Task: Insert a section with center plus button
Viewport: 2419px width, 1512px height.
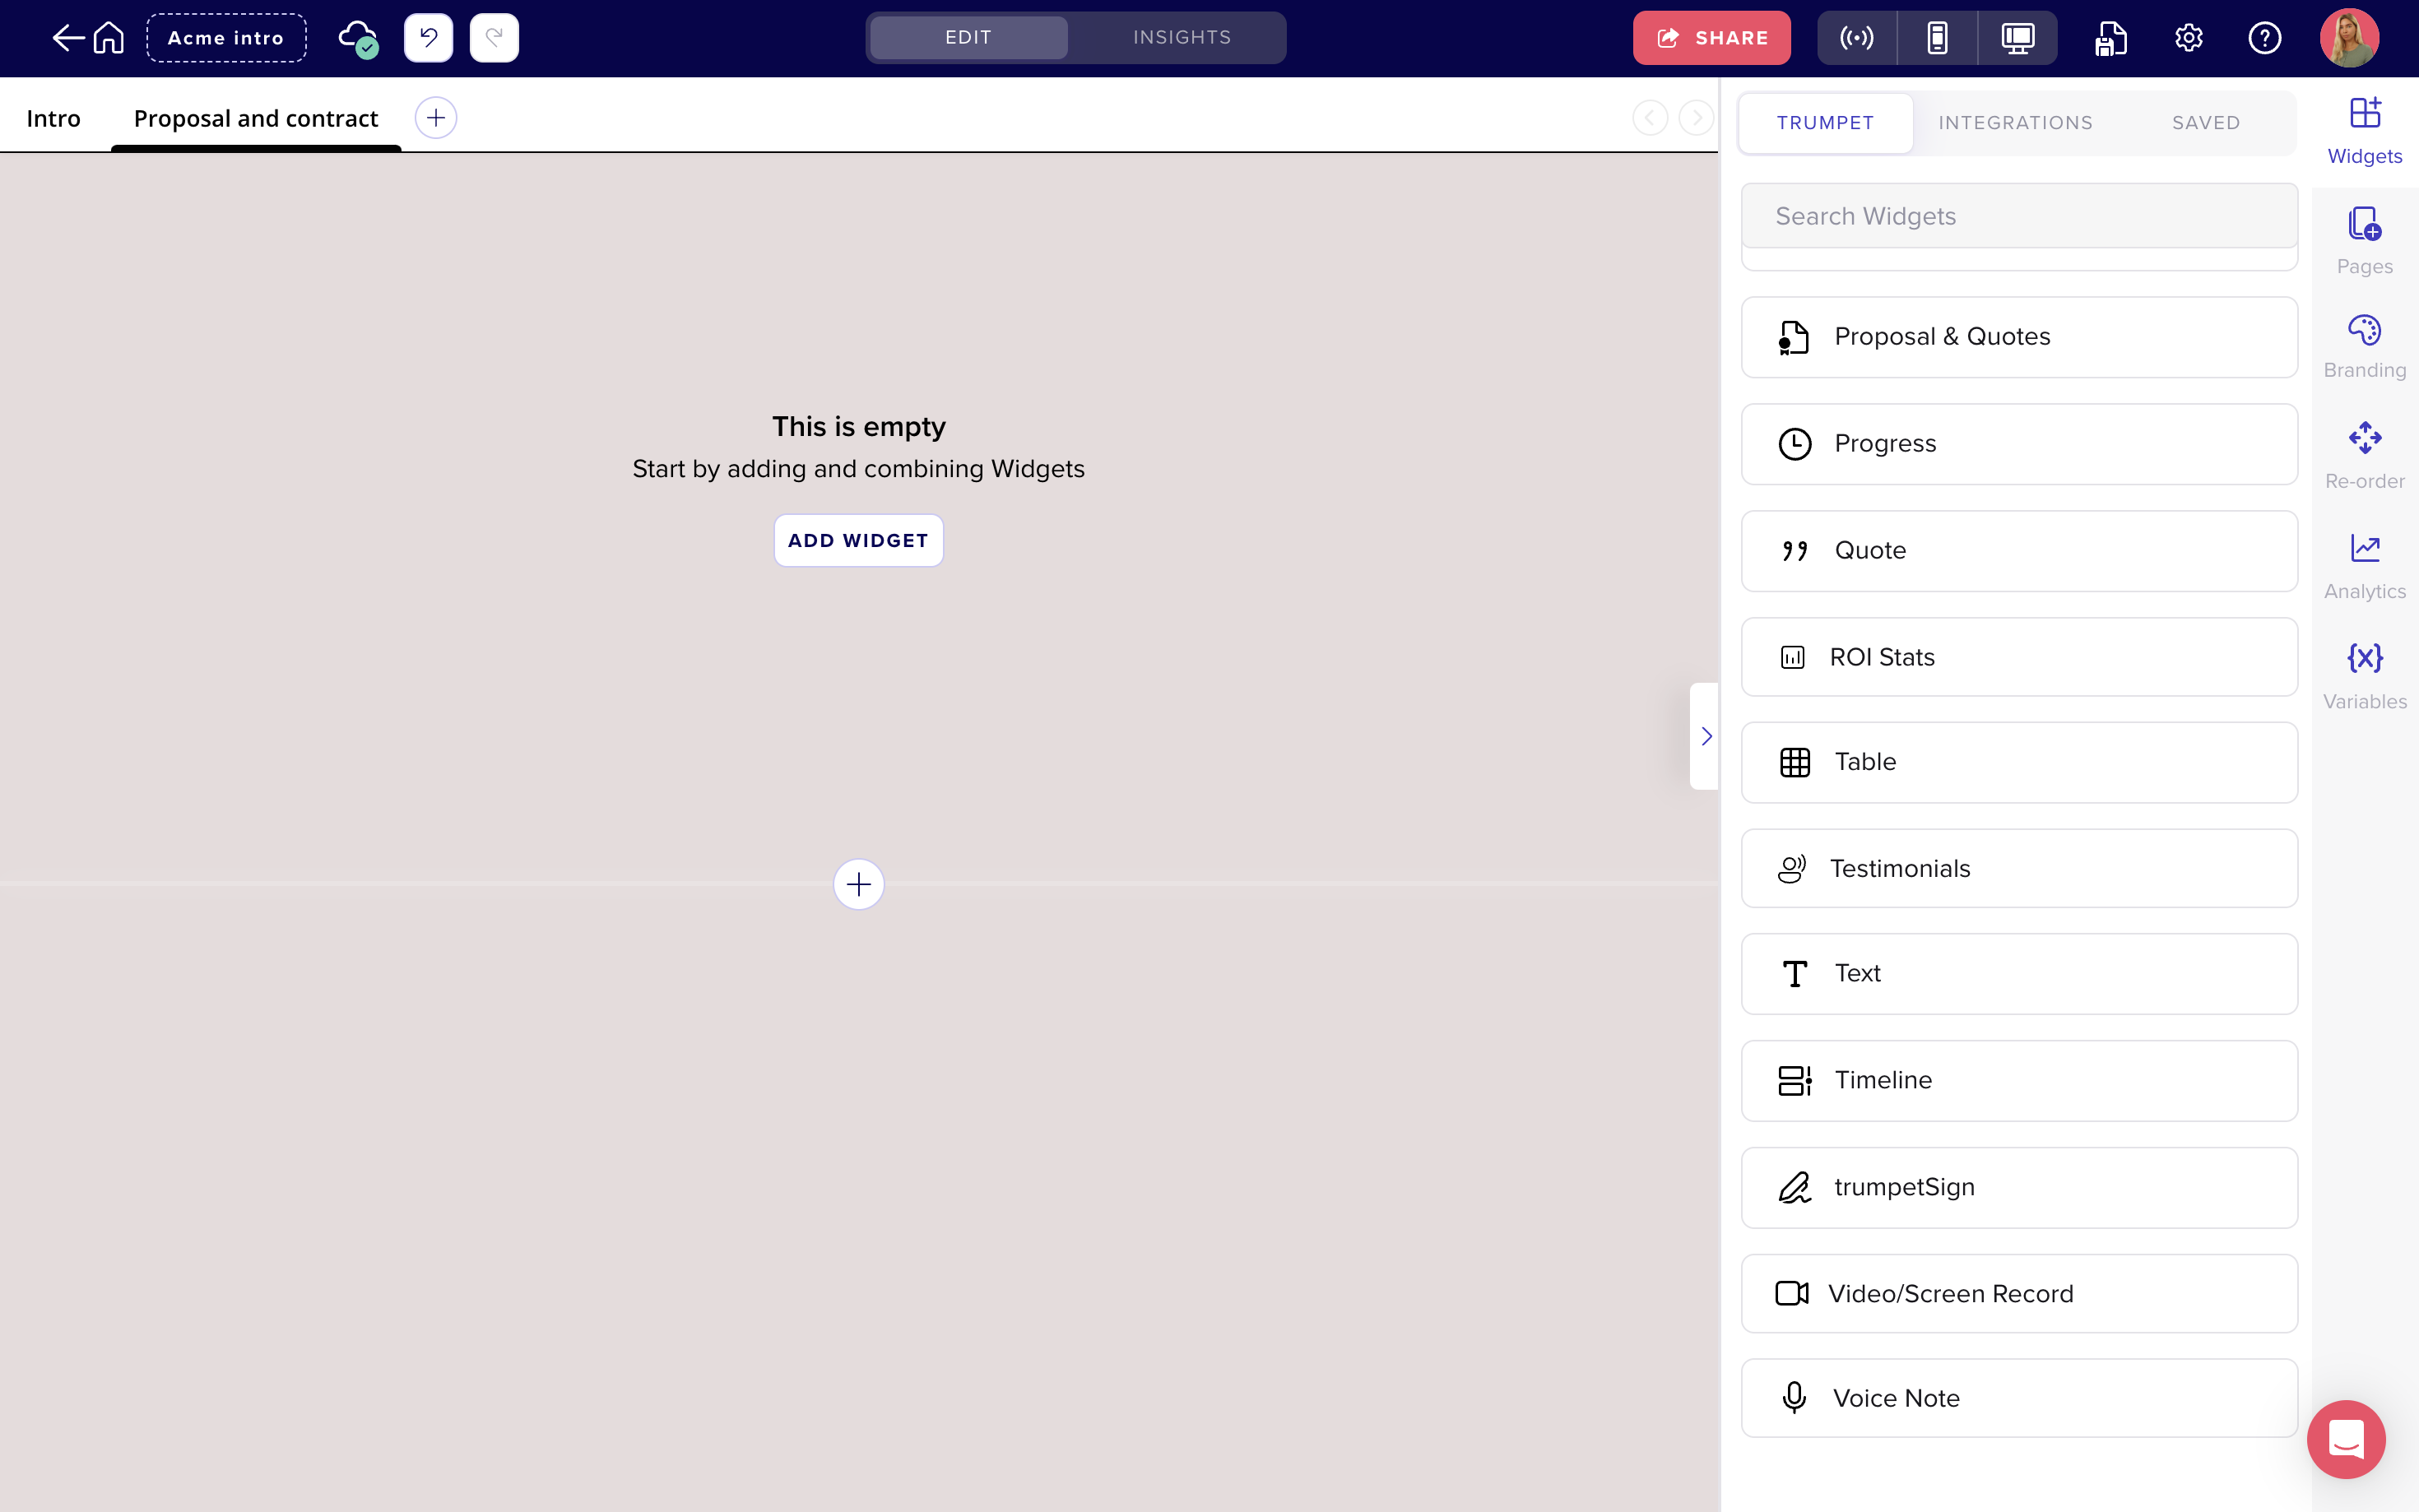Action: click(x=858, y=884)
